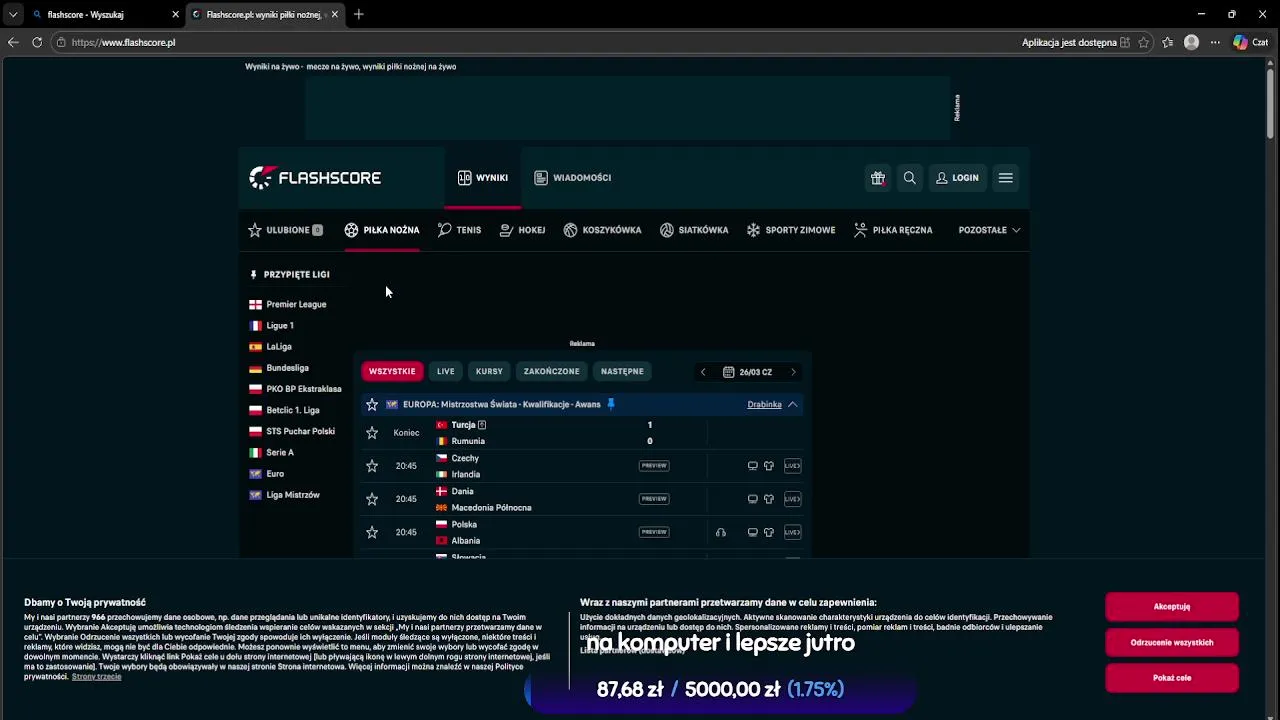Select SPORTY ZIMOWE category

(791, 230)
